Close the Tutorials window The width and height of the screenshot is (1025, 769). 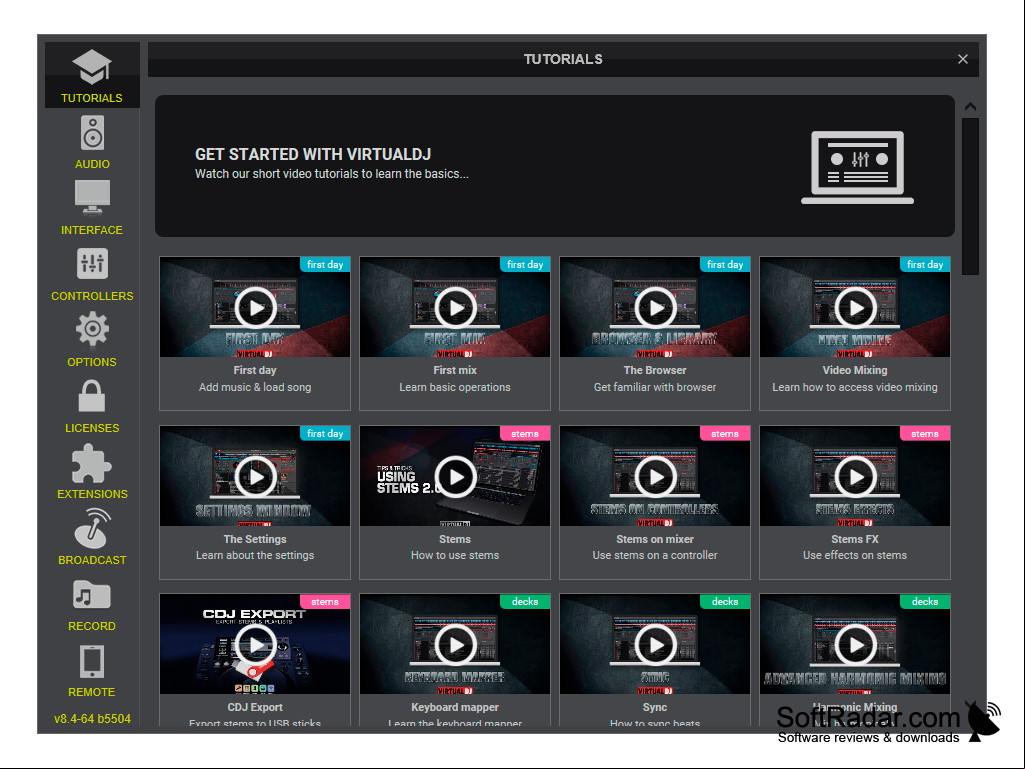(963, 59)
